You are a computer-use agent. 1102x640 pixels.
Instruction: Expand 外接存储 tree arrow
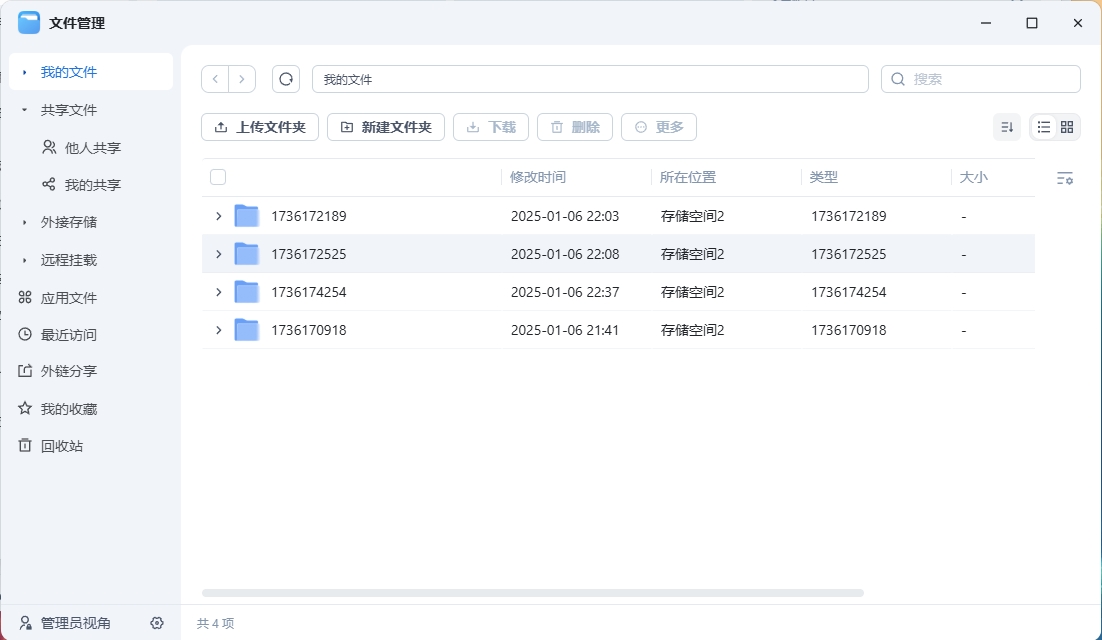[25, 222]
